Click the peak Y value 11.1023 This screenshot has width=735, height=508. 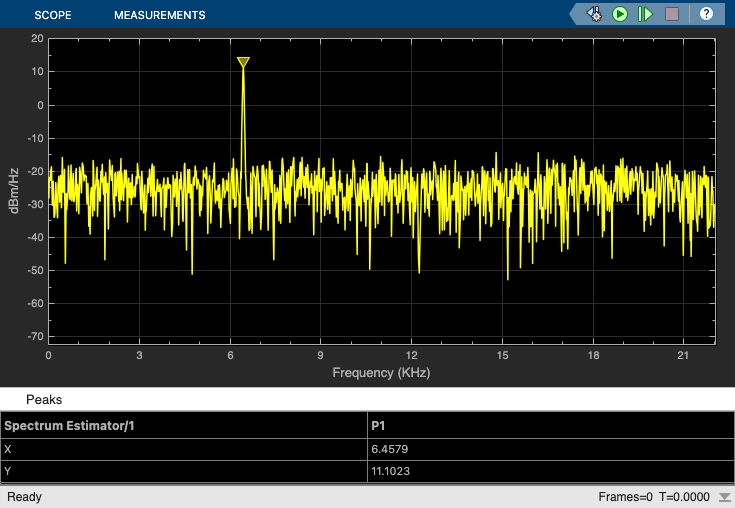tap(392, 472)
